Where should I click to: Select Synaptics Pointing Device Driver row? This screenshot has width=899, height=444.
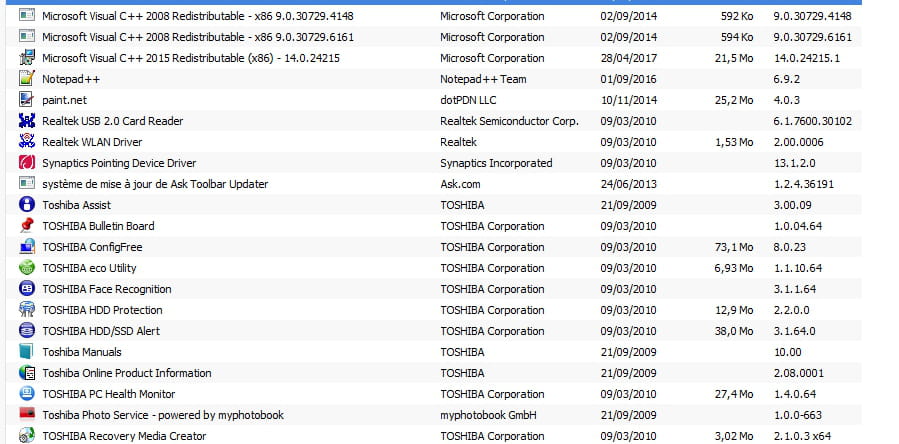433,163
